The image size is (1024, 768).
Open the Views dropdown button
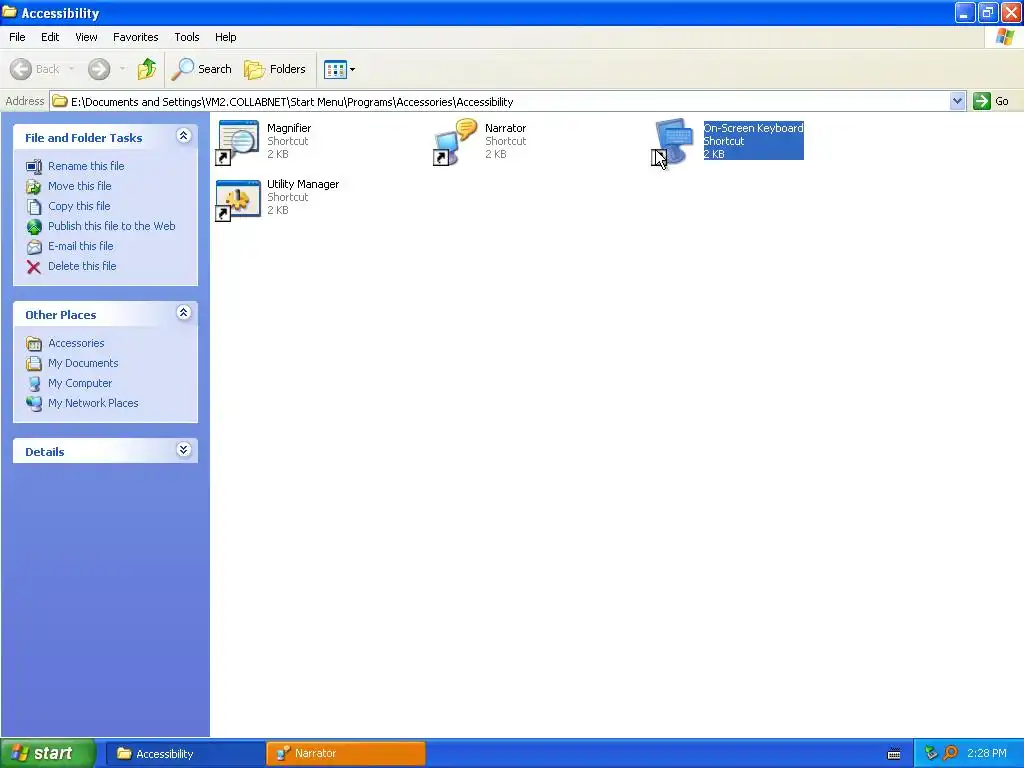click(x=340, y=69)
